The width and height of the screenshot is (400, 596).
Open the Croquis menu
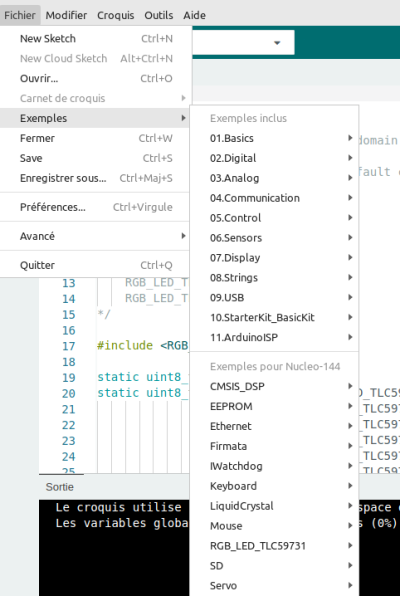(116, 15)
